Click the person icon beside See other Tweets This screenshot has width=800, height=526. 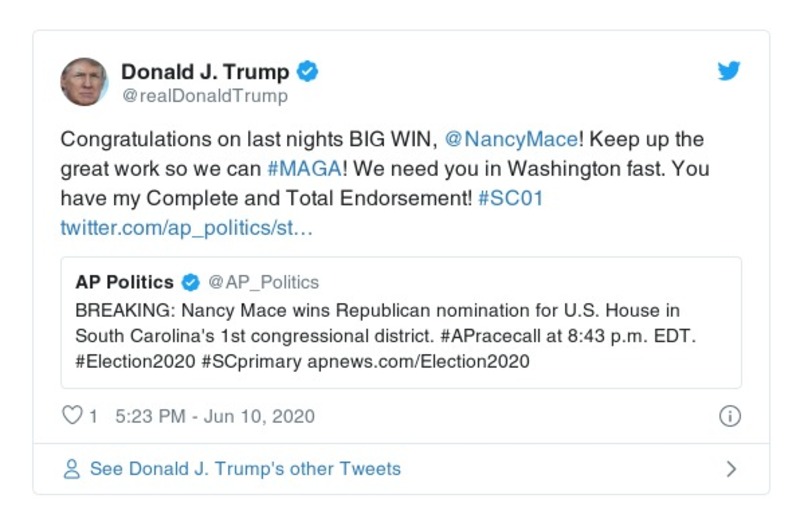[x=72, y=469]
